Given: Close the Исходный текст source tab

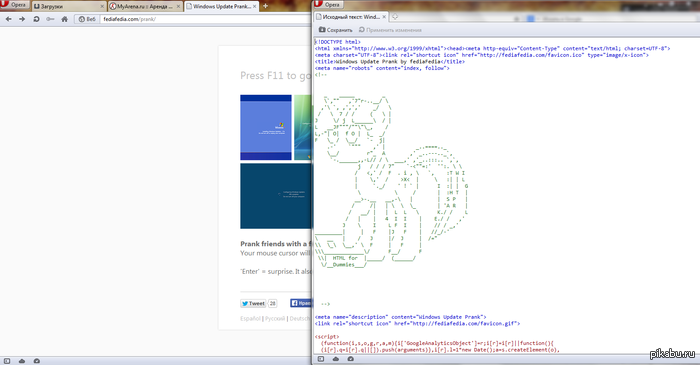Looking at the screenshot, I should point(384,17).
